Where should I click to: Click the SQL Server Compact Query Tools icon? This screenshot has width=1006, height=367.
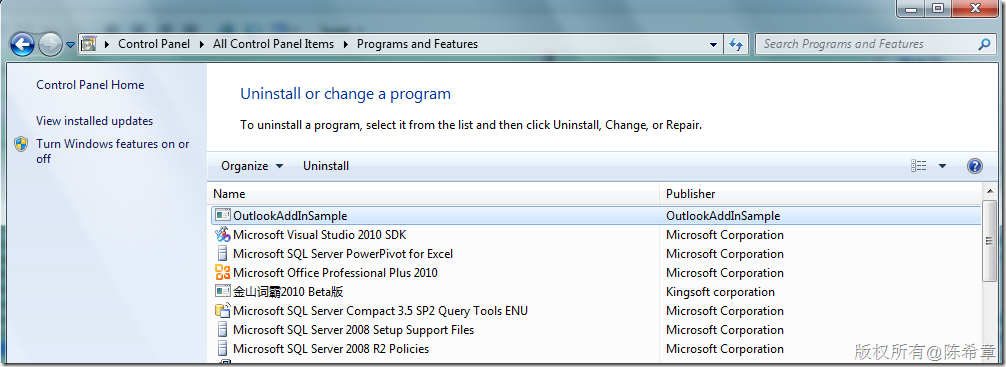pos(222,311)
